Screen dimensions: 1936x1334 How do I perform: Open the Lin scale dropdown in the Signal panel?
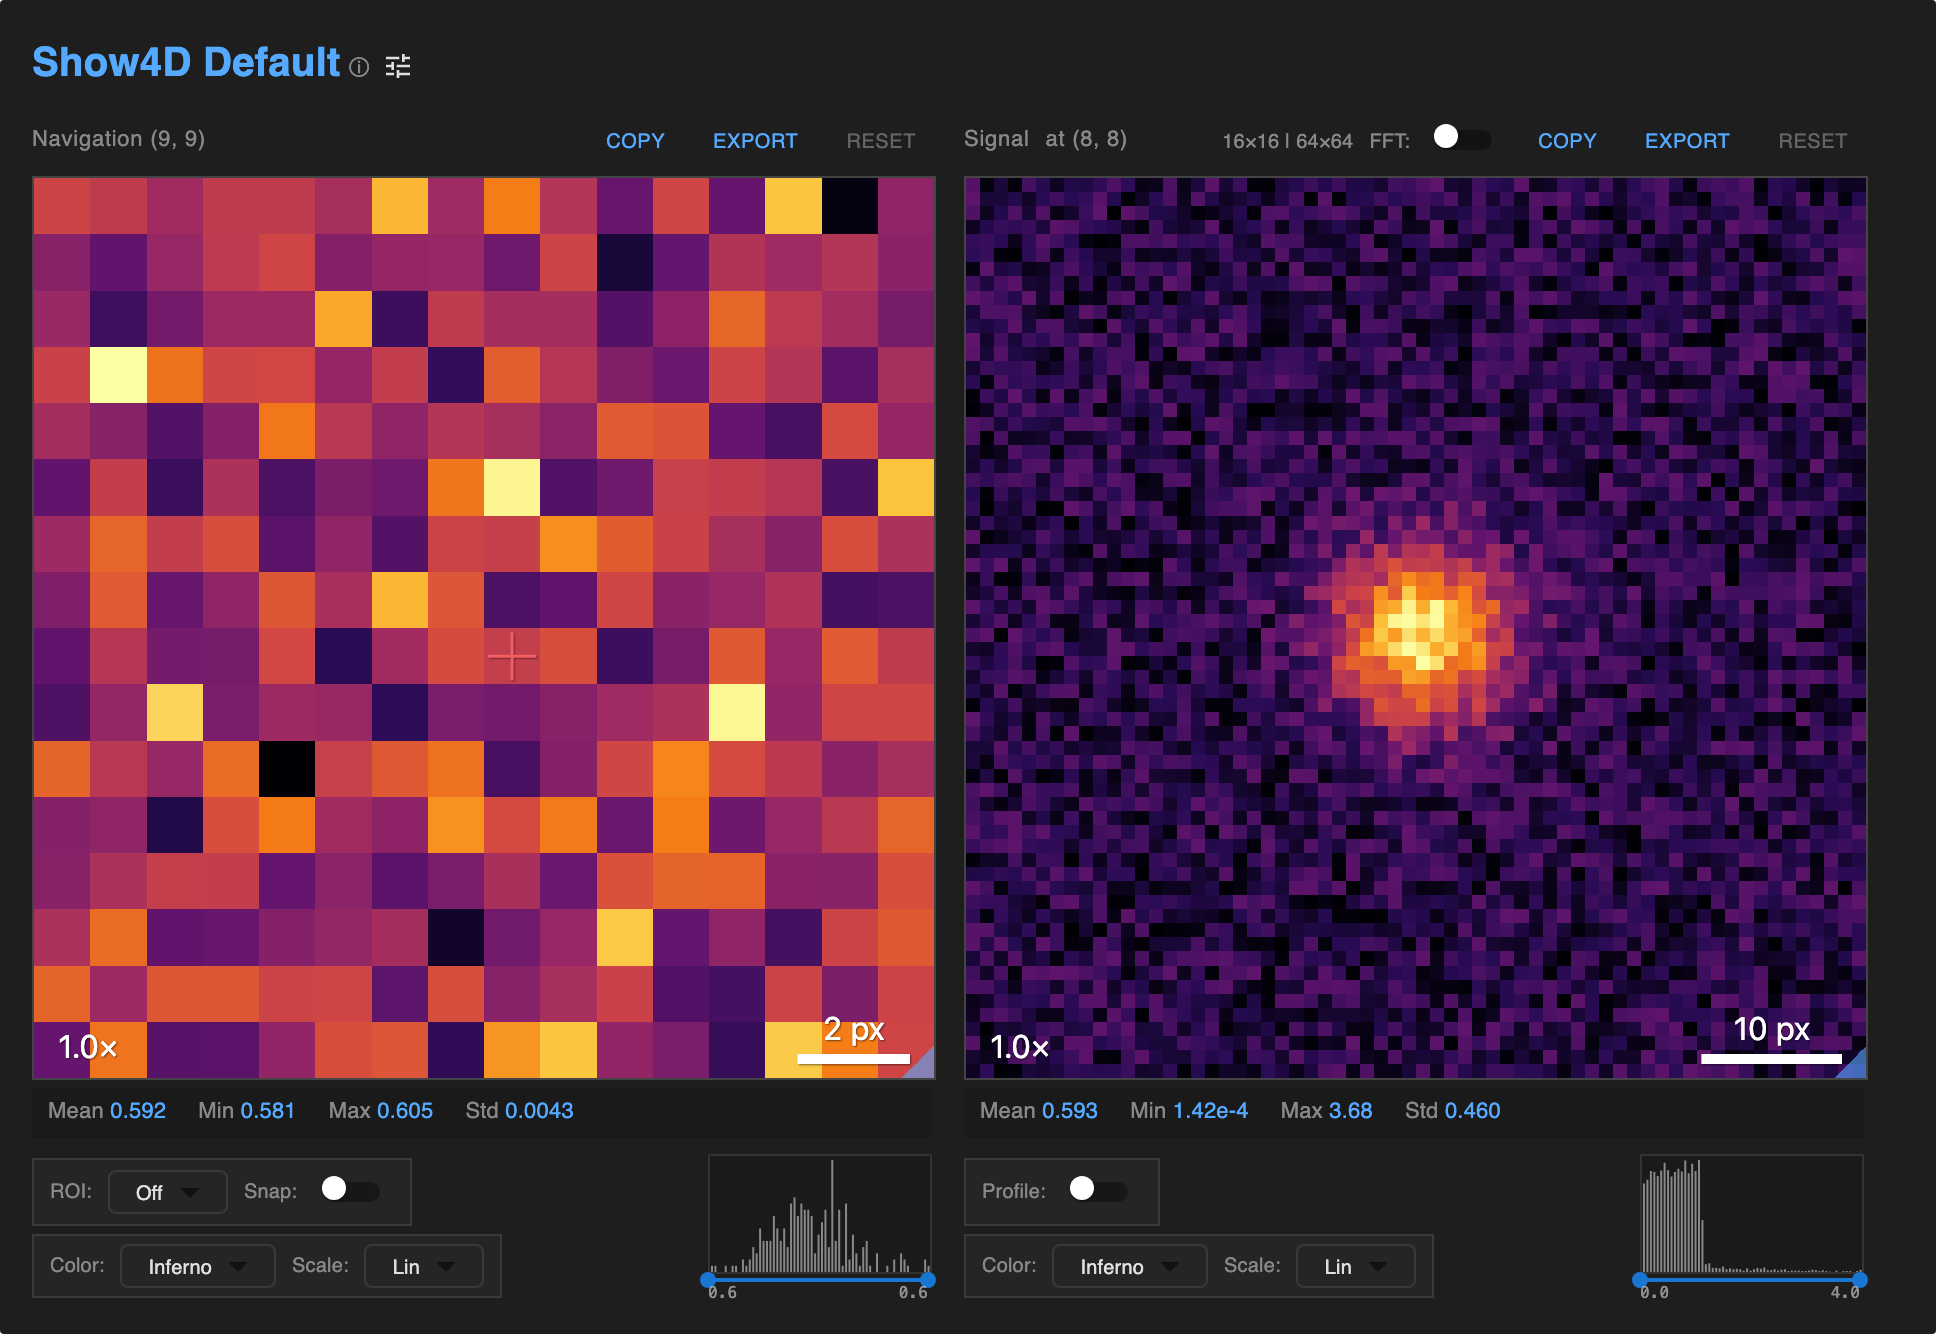point(1355,1266)
